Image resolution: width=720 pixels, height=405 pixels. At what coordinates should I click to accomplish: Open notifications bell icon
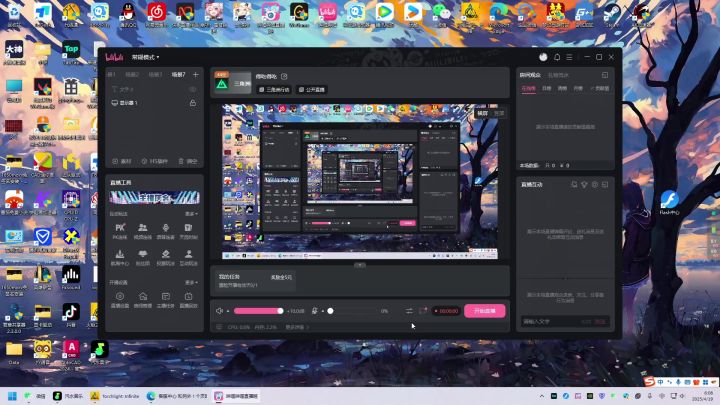point(557,57)
